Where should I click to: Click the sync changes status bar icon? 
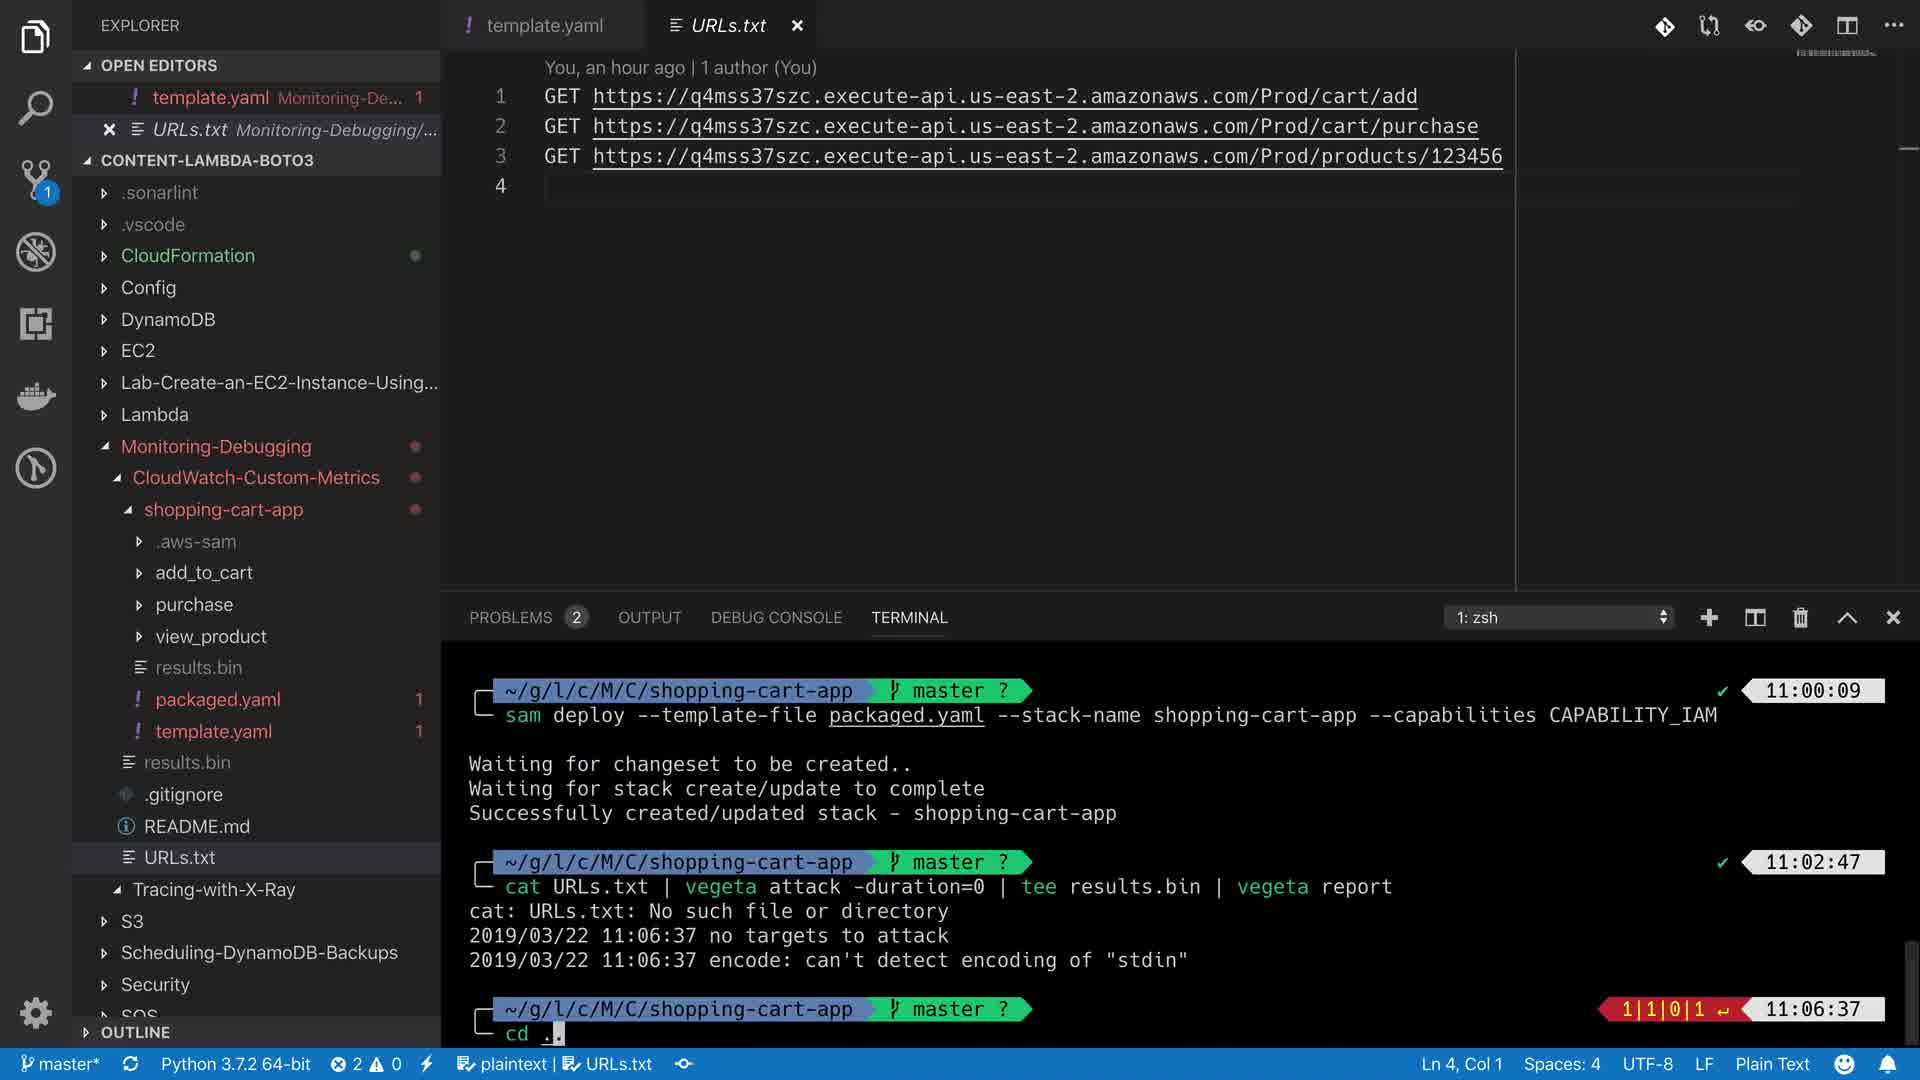coord(130,1064)
